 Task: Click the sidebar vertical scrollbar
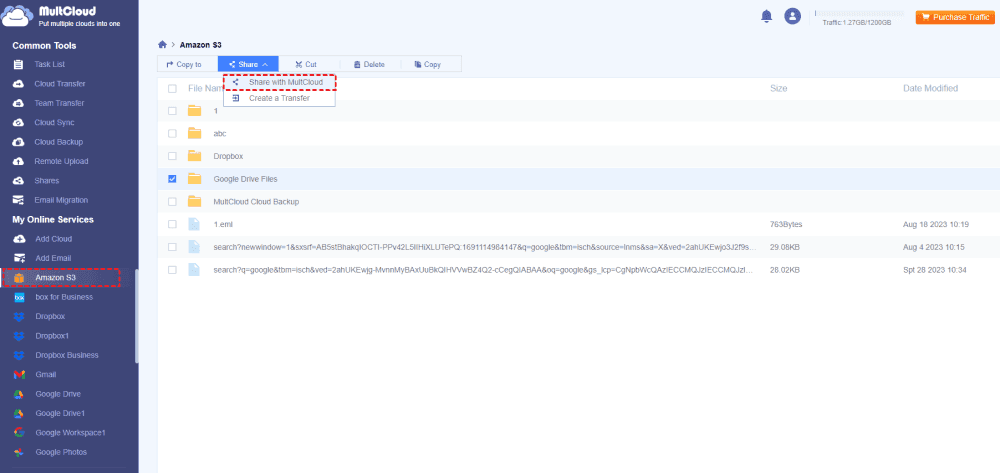coord(136,316)
